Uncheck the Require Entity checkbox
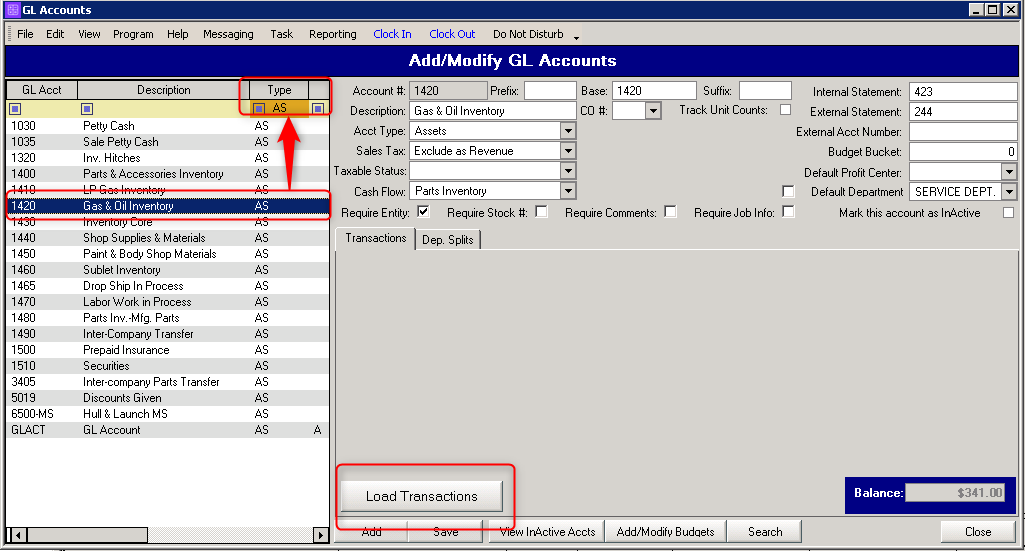Viewport: 1025px width, 551px height. tap(423, 212)
